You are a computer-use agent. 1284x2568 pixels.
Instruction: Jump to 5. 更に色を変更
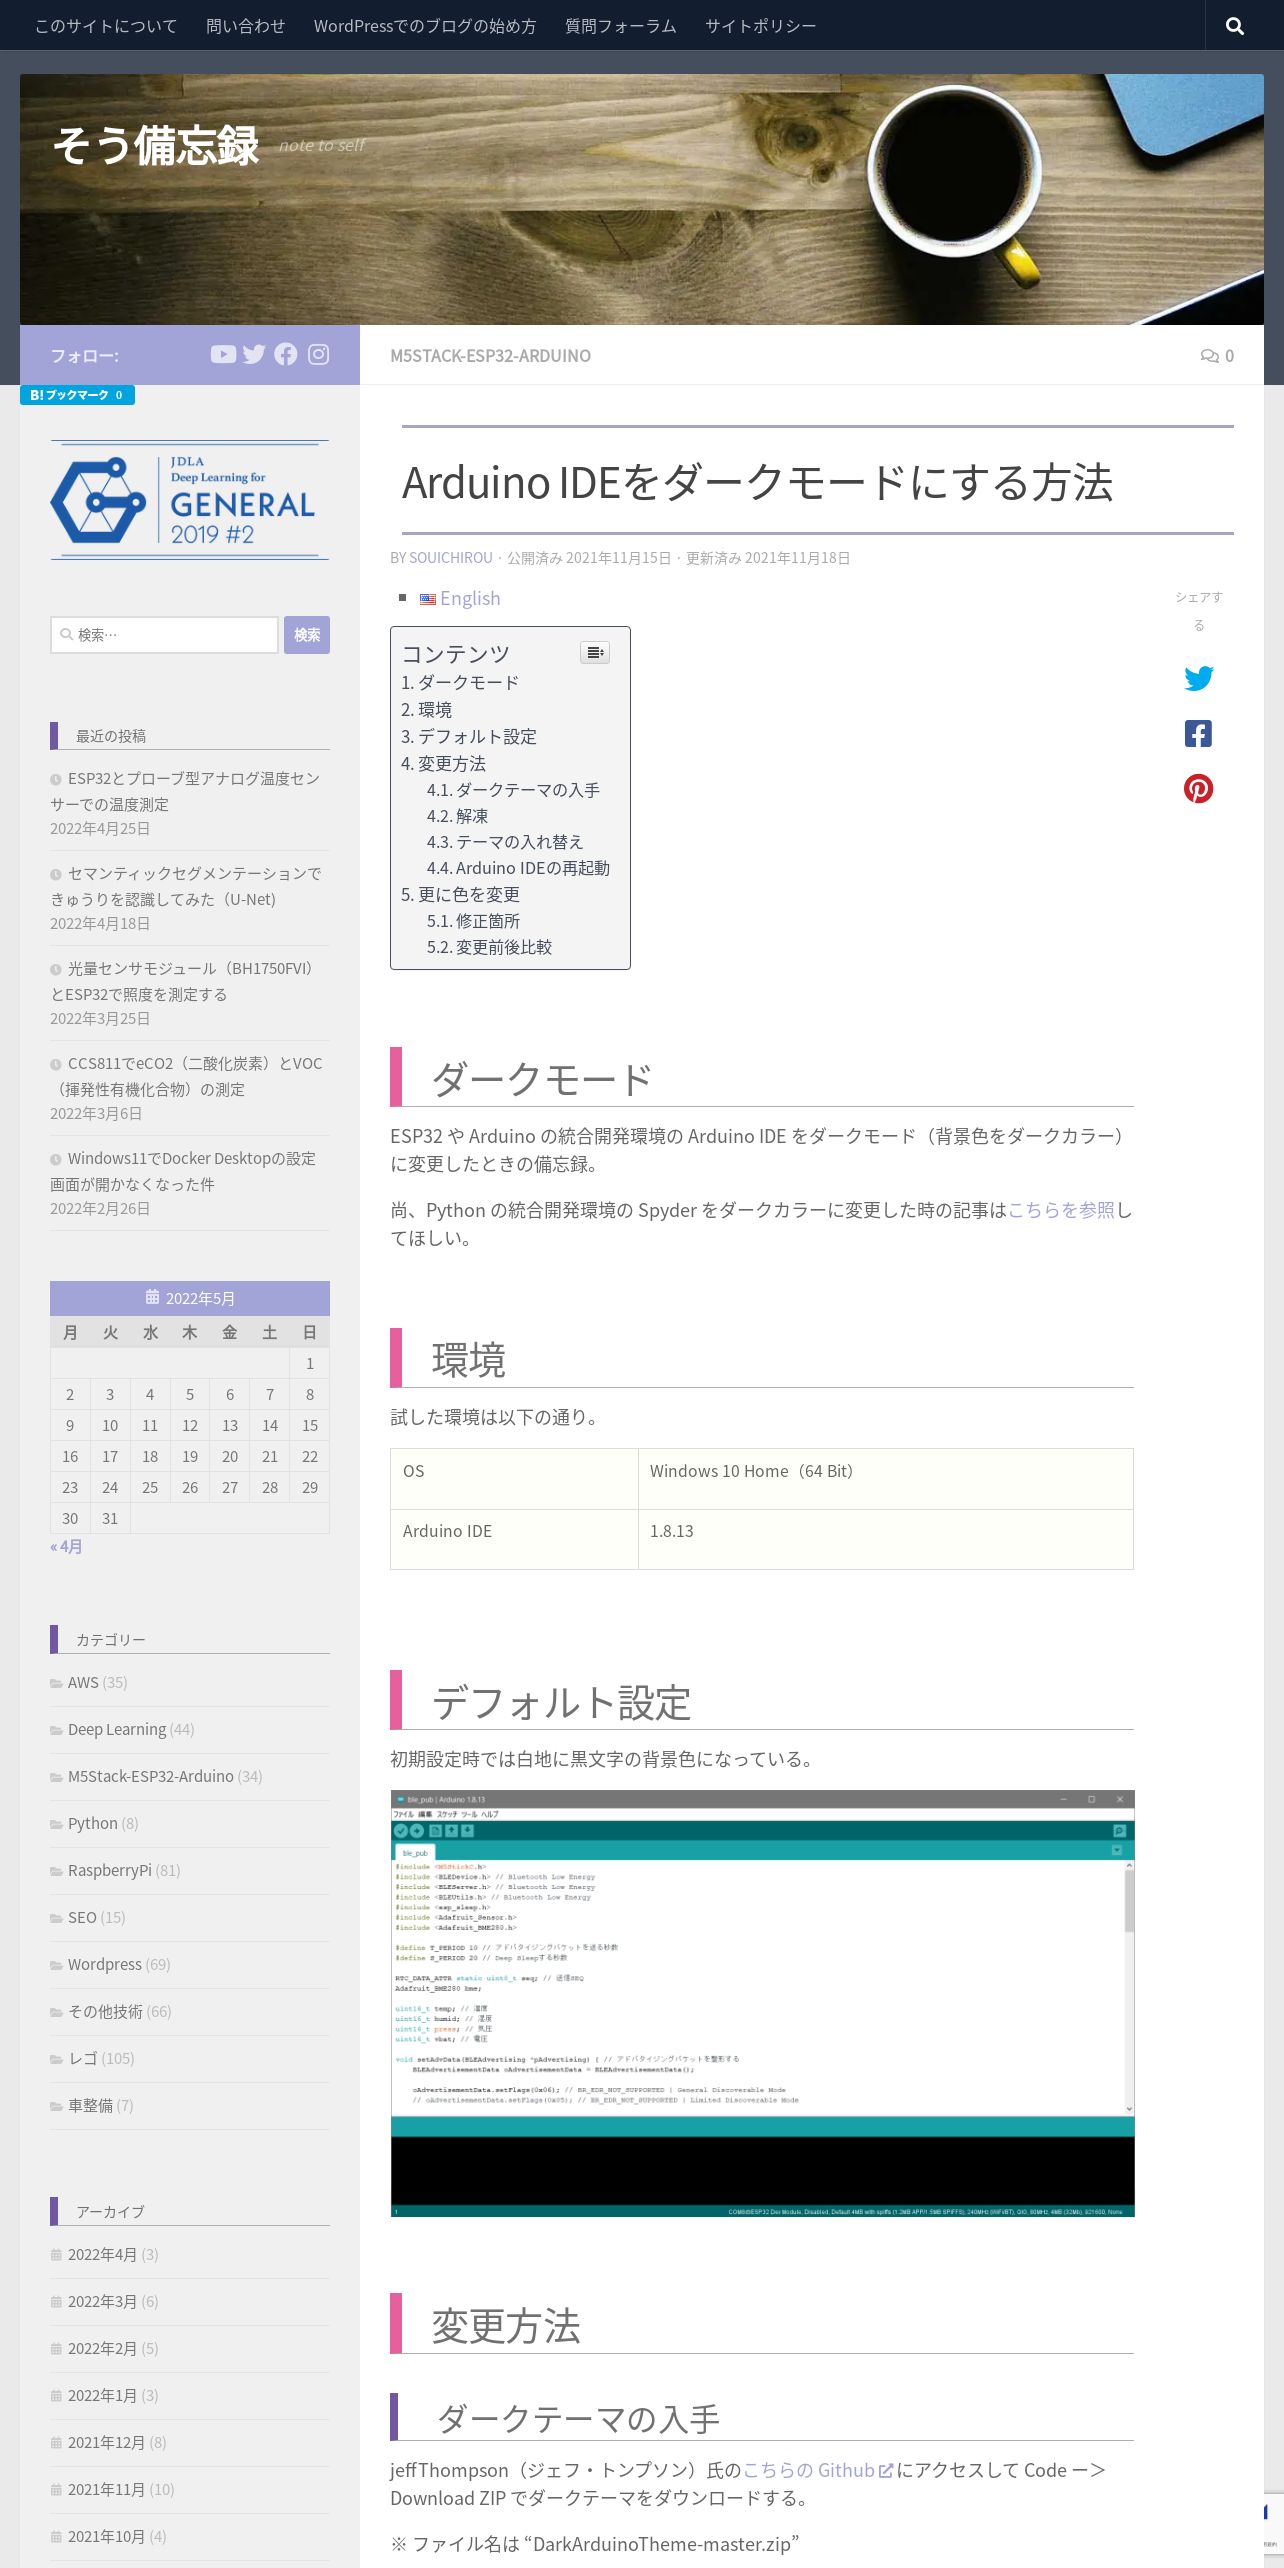click(460, 895)
